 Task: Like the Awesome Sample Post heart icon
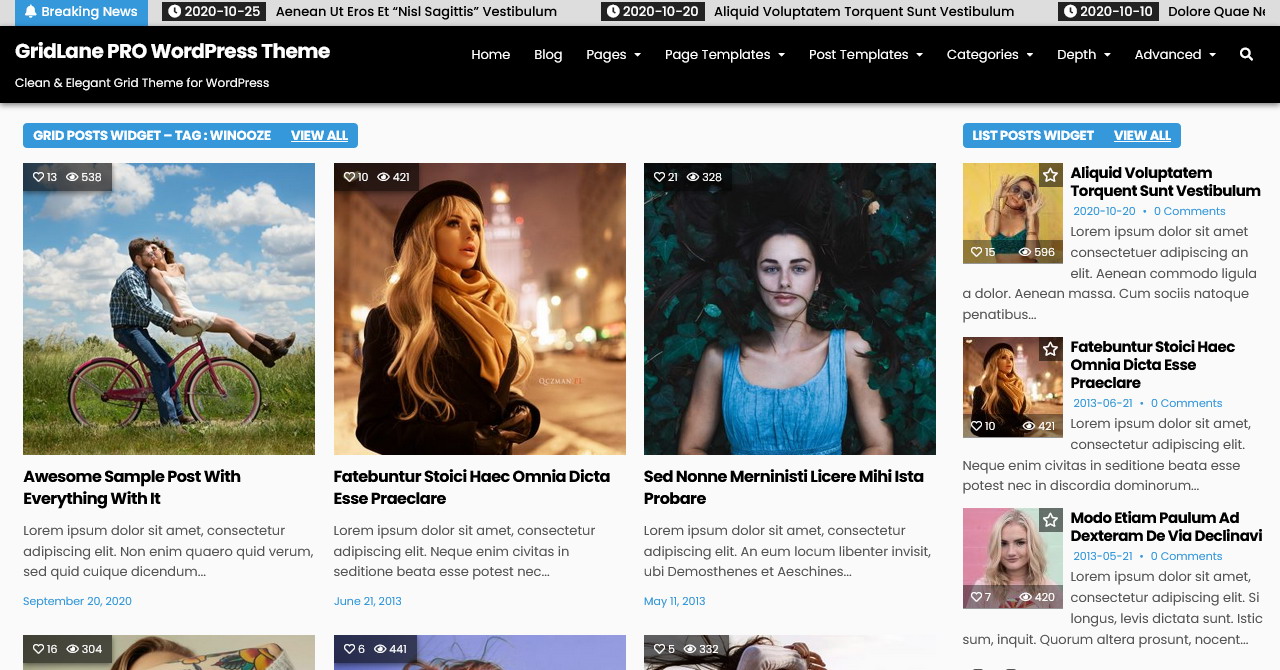click(39, 177)
